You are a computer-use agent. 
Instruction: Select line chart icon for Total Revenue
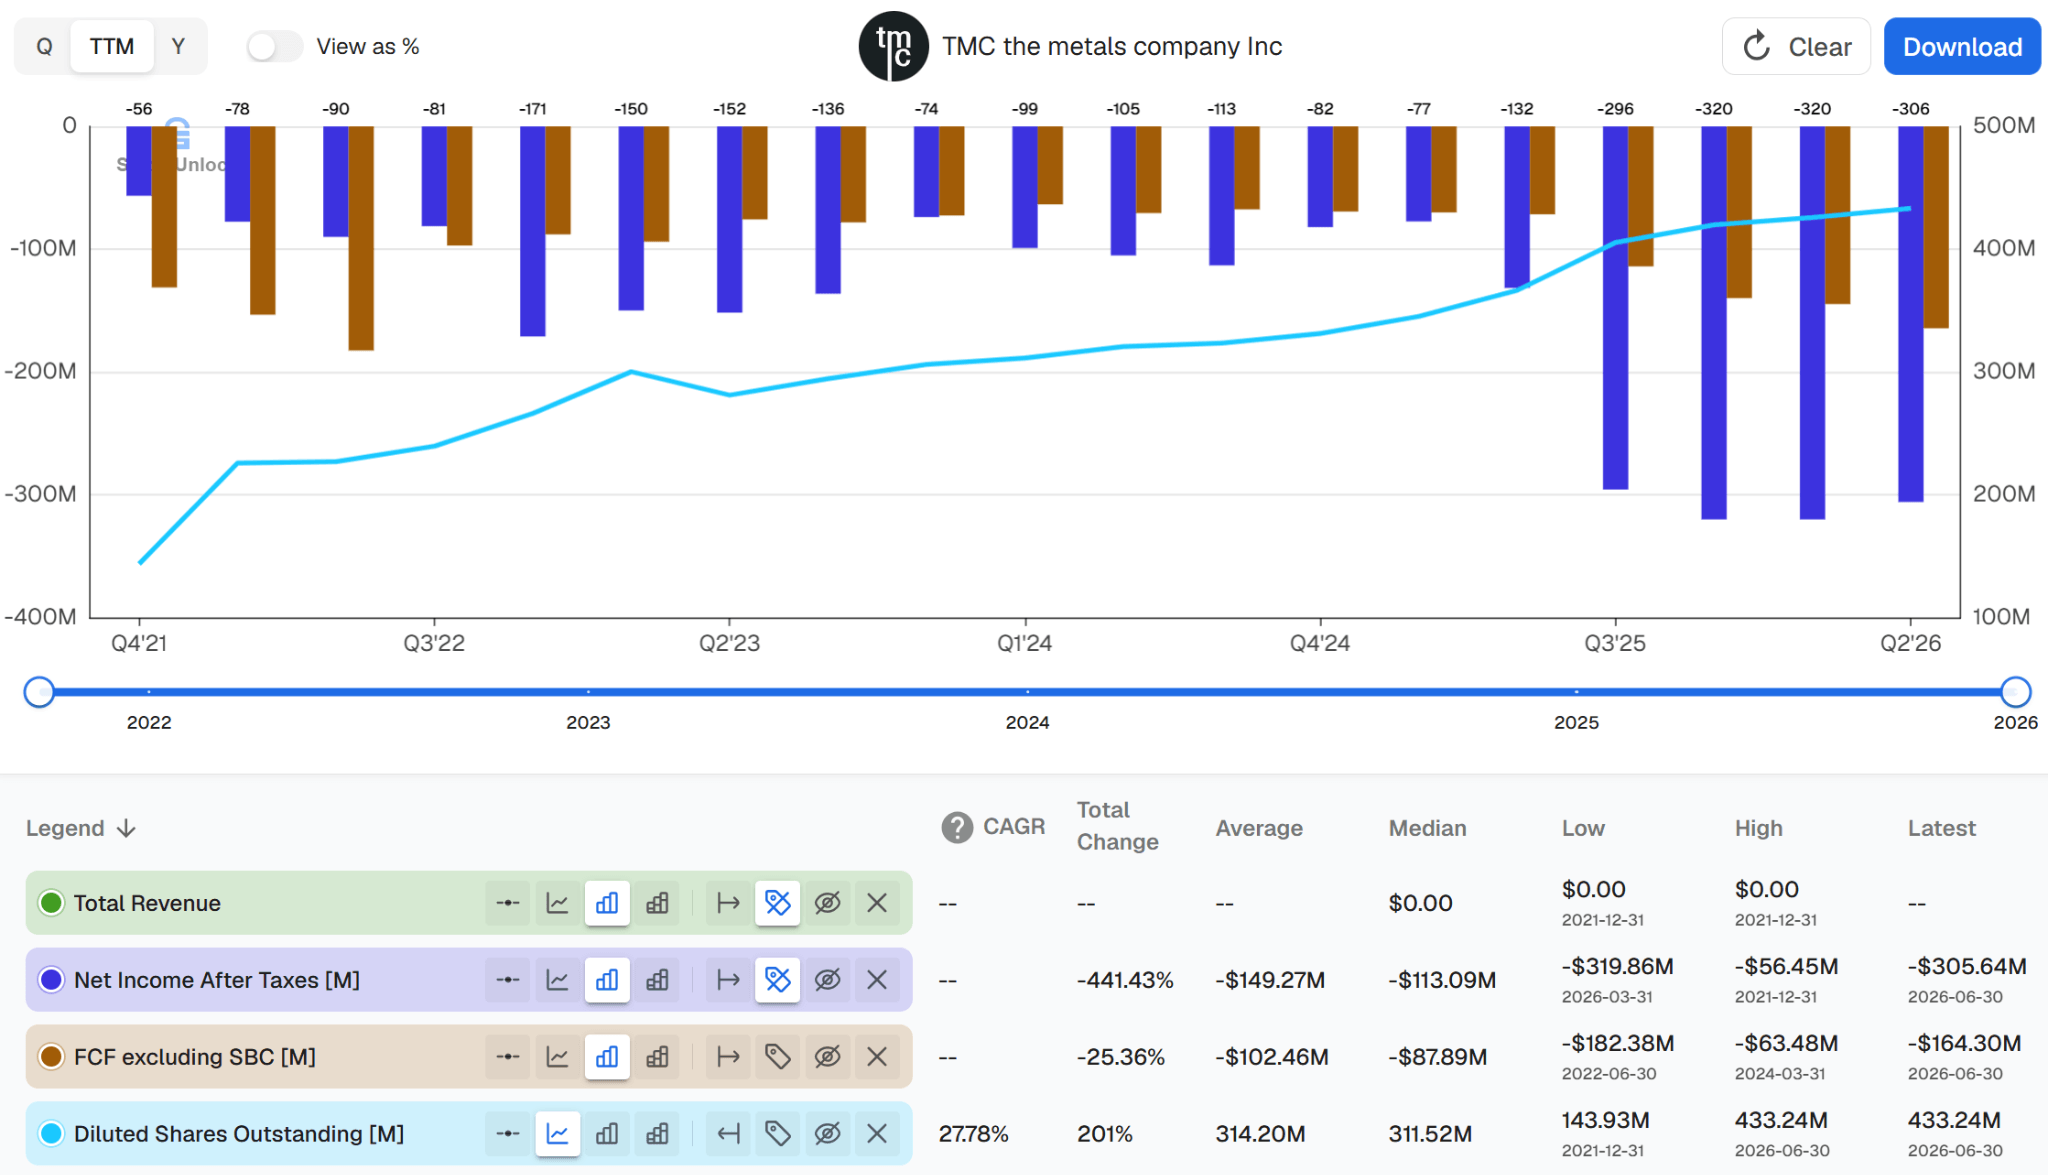[557, 903]
